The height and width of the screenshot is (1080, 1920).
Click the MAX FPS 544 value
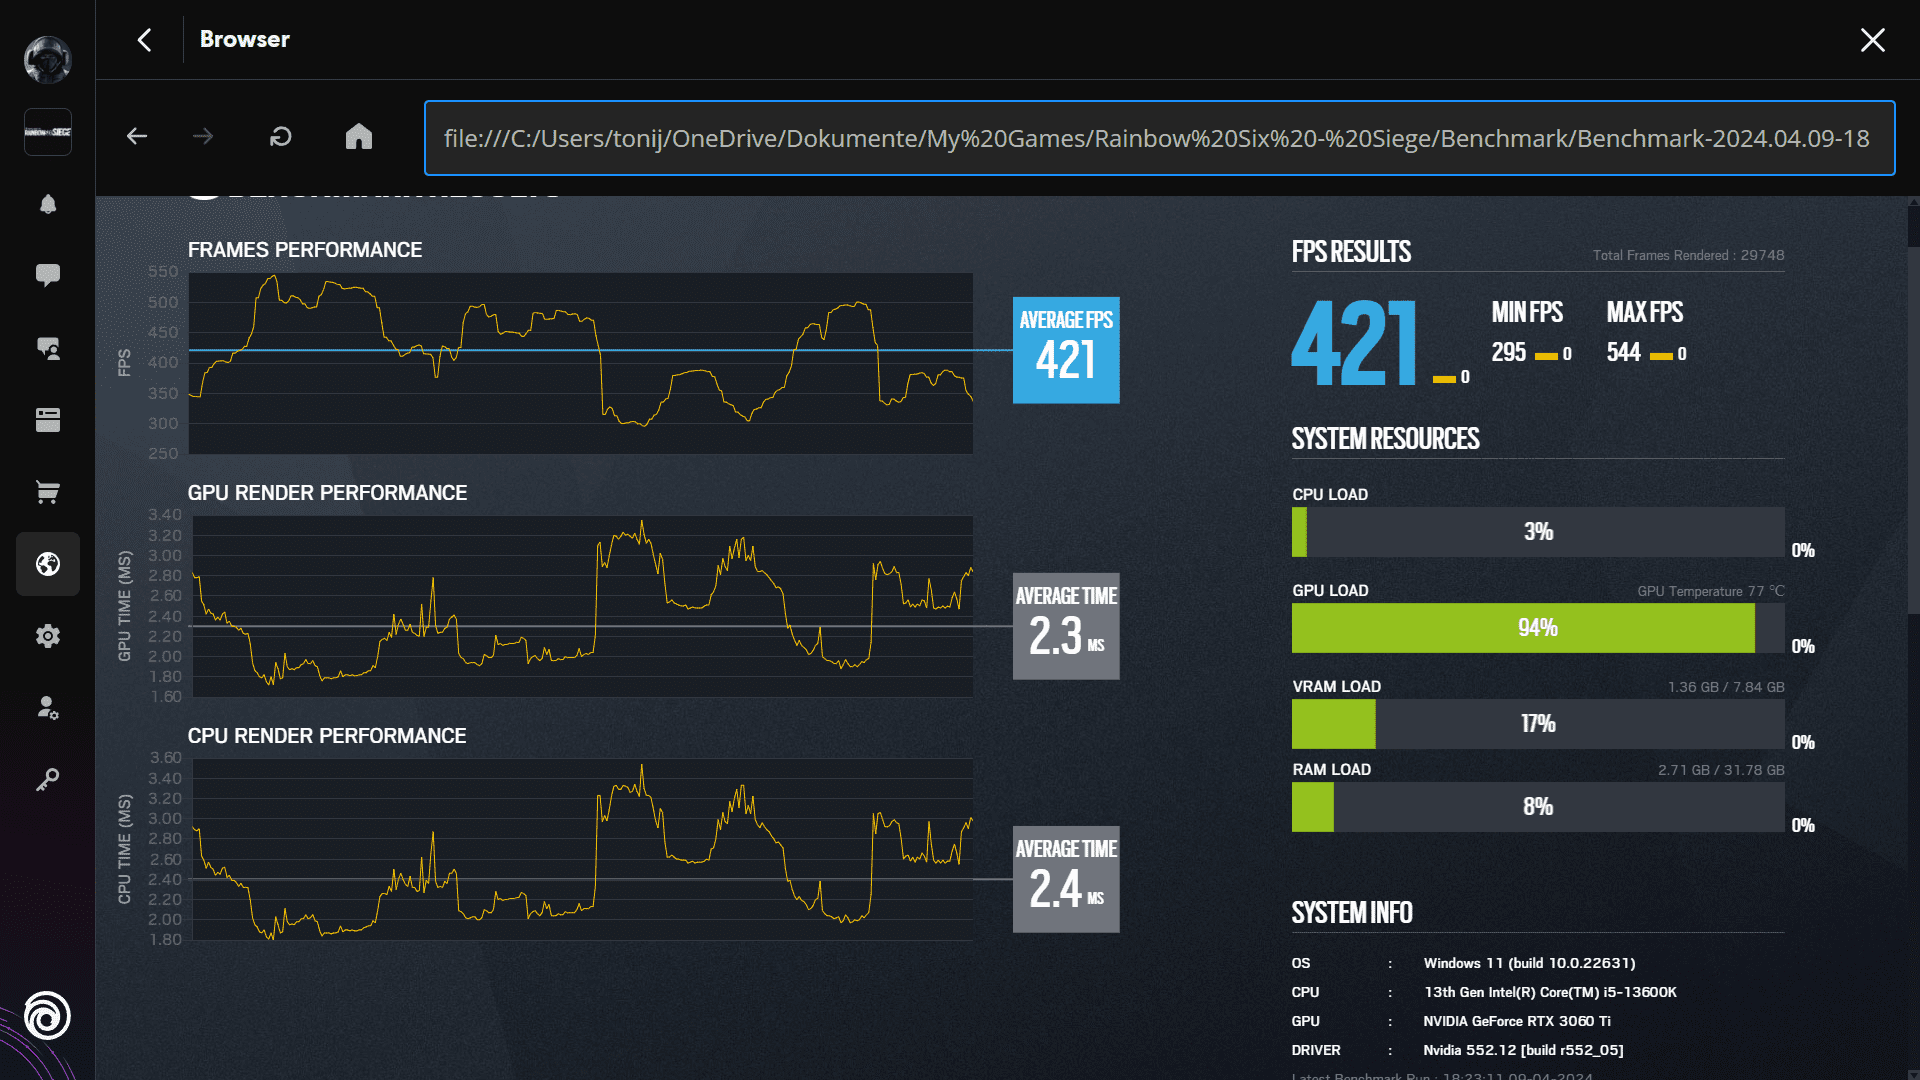click(x=1624, y=352)
